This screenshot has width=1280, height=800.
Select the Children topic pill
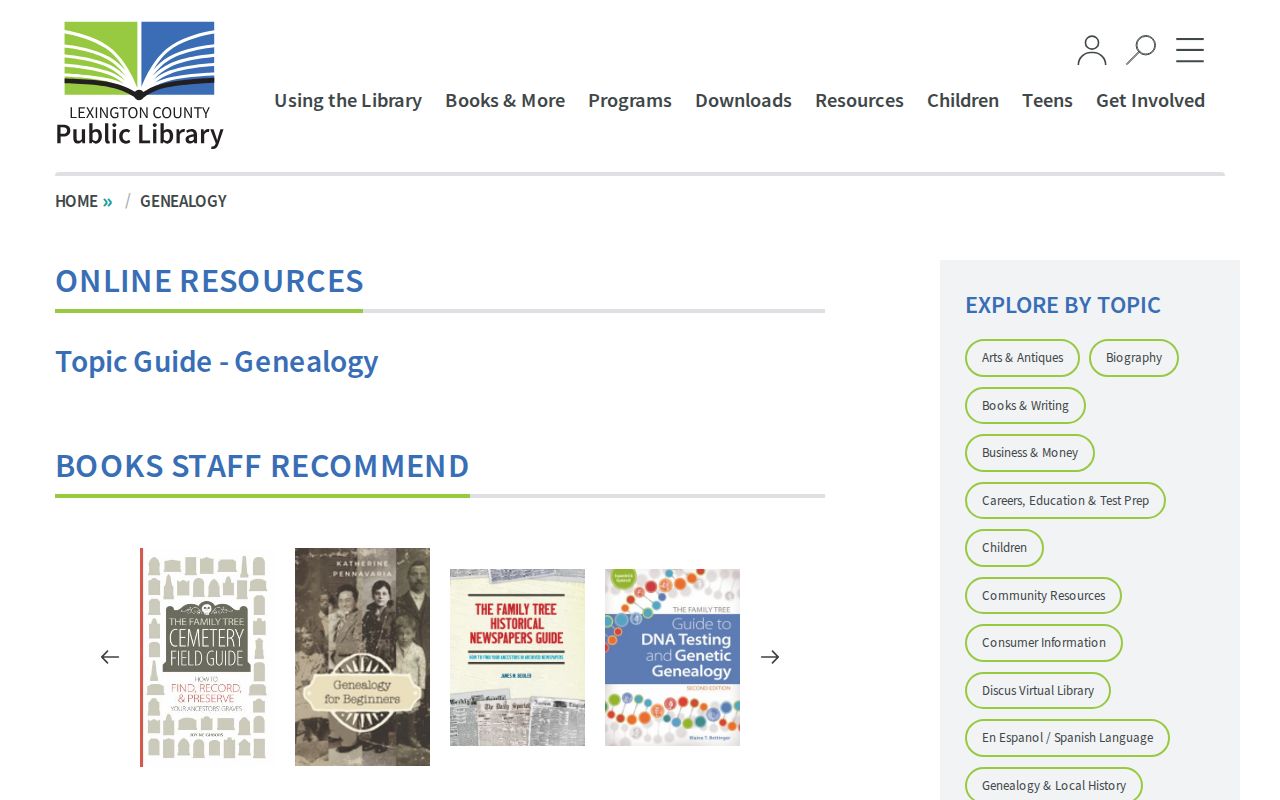click(1004, 548)
